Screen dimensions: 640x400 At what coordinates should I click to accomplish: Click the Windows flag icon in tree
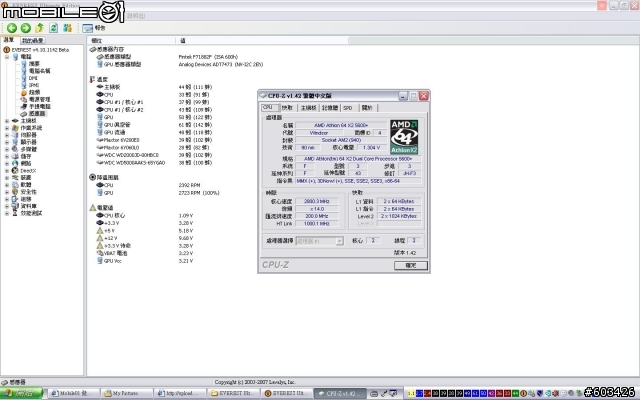click(15, 128)
